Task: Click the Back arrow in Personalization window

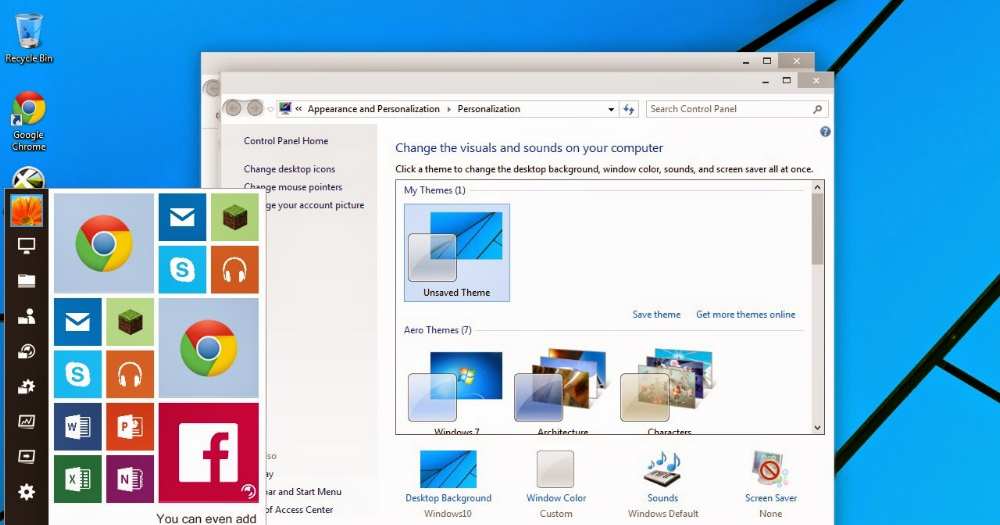Action: click(233, 108)
